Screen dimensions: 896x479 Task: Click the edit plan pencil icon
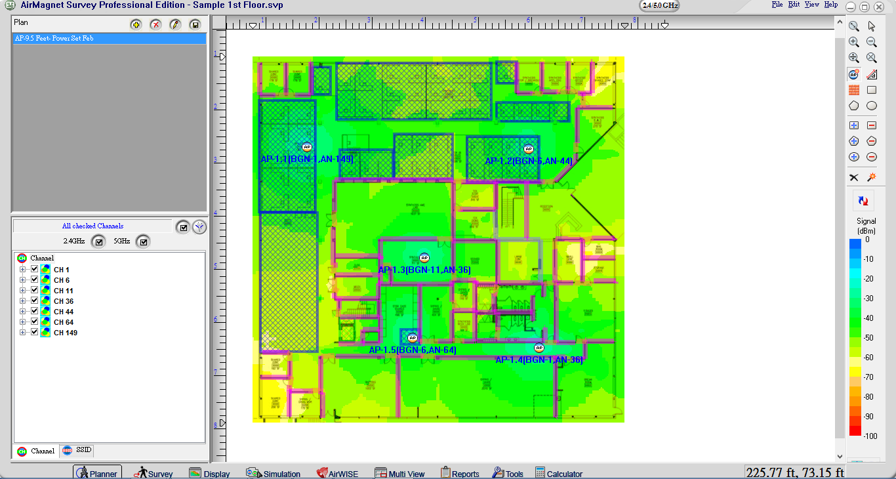[x=175, y=24]
